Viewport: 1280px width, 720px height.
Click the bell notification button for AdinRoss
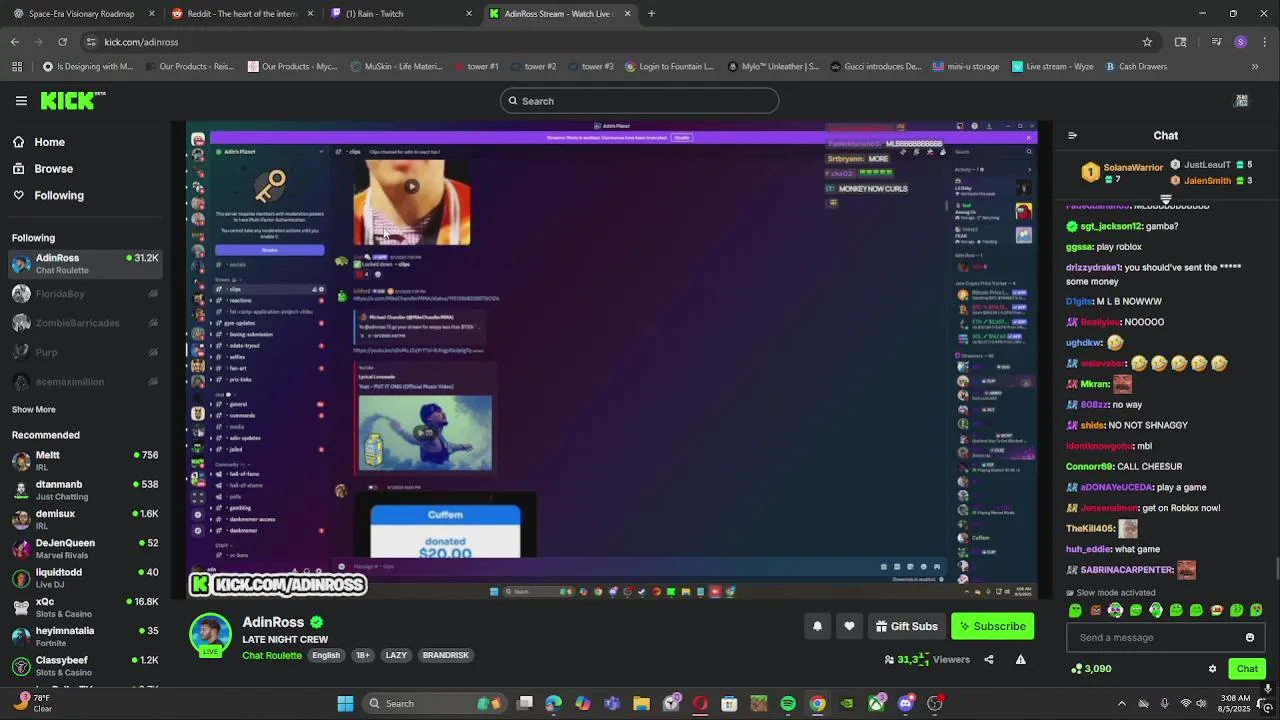coord(817,627)
